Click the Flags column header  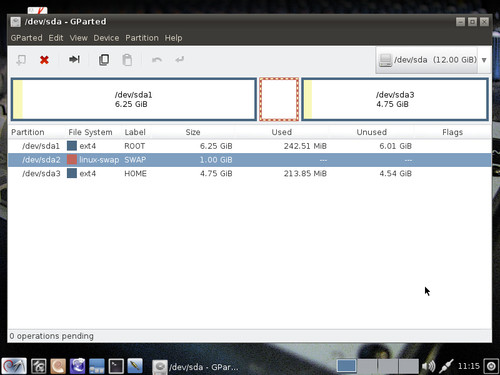(x=452, y=132)
